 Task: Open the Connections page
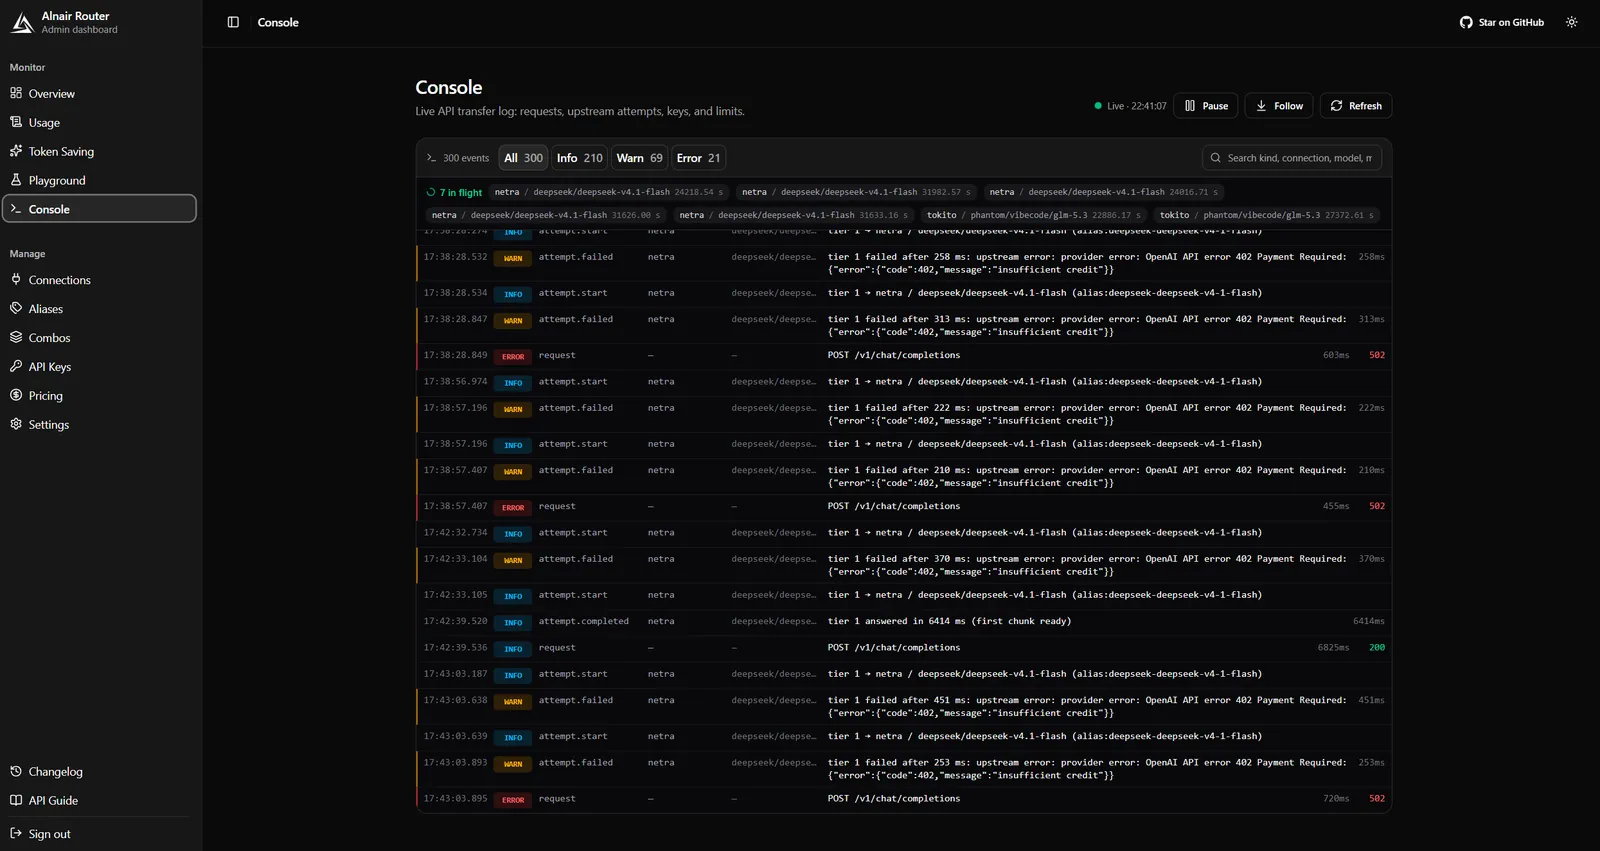(x=99, y=280)
